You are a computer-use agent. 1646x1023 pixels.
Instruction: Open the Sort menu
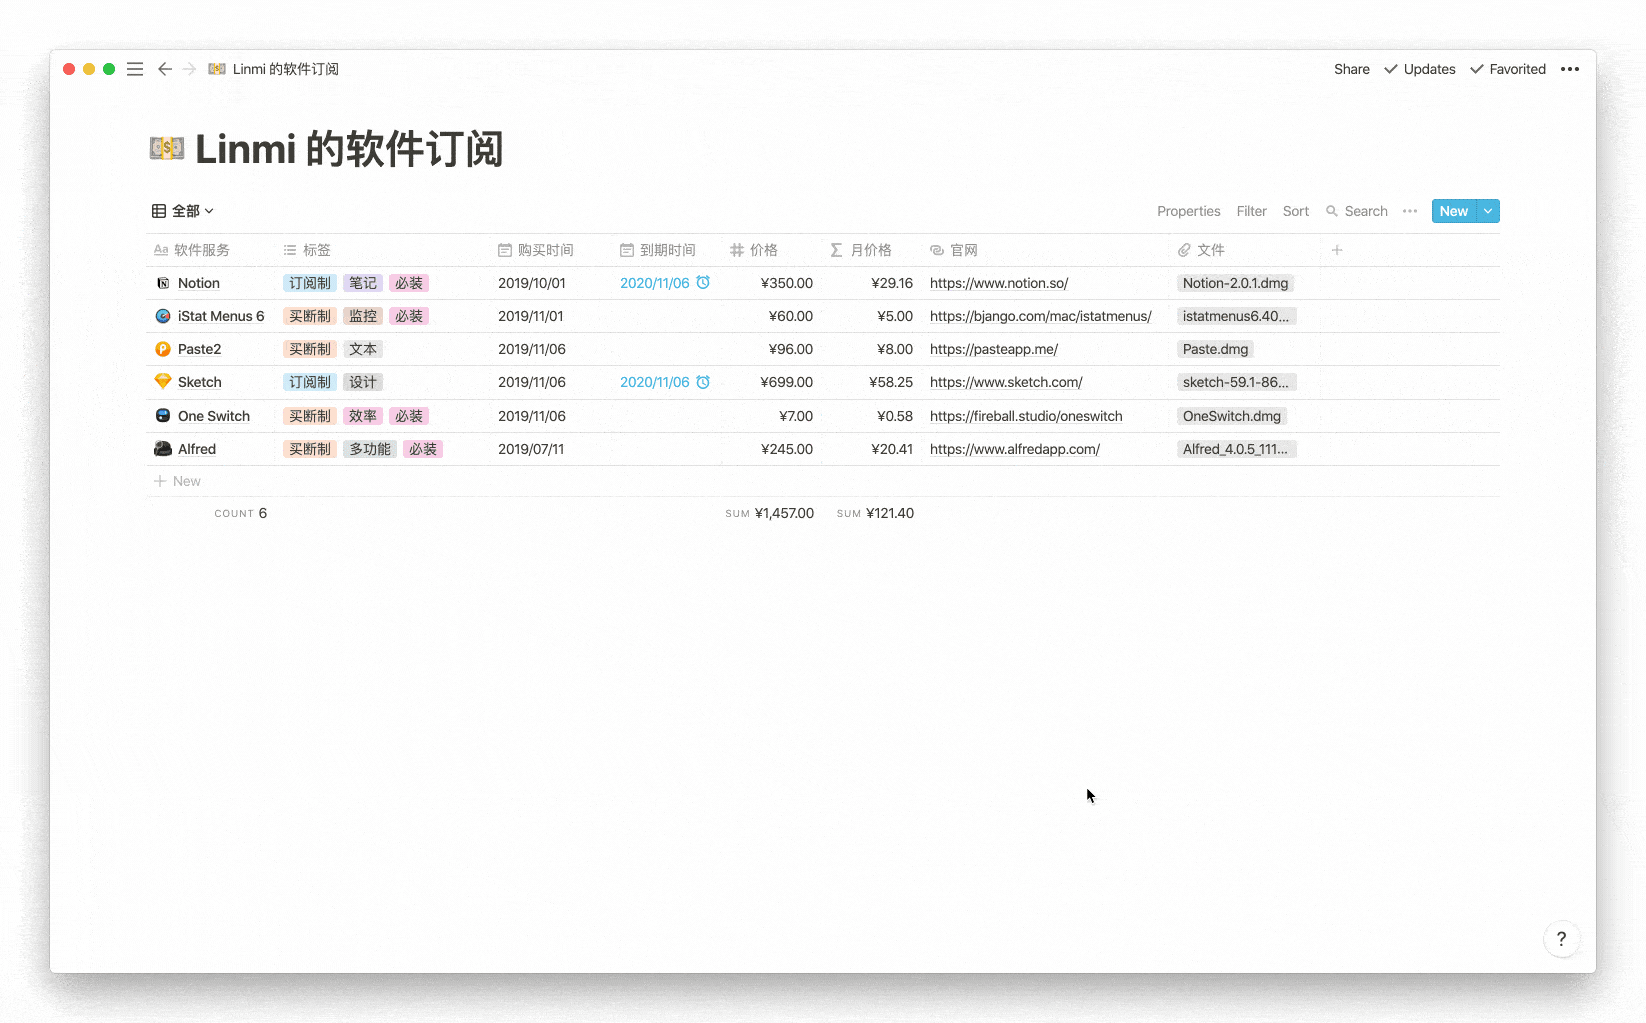1296,211
